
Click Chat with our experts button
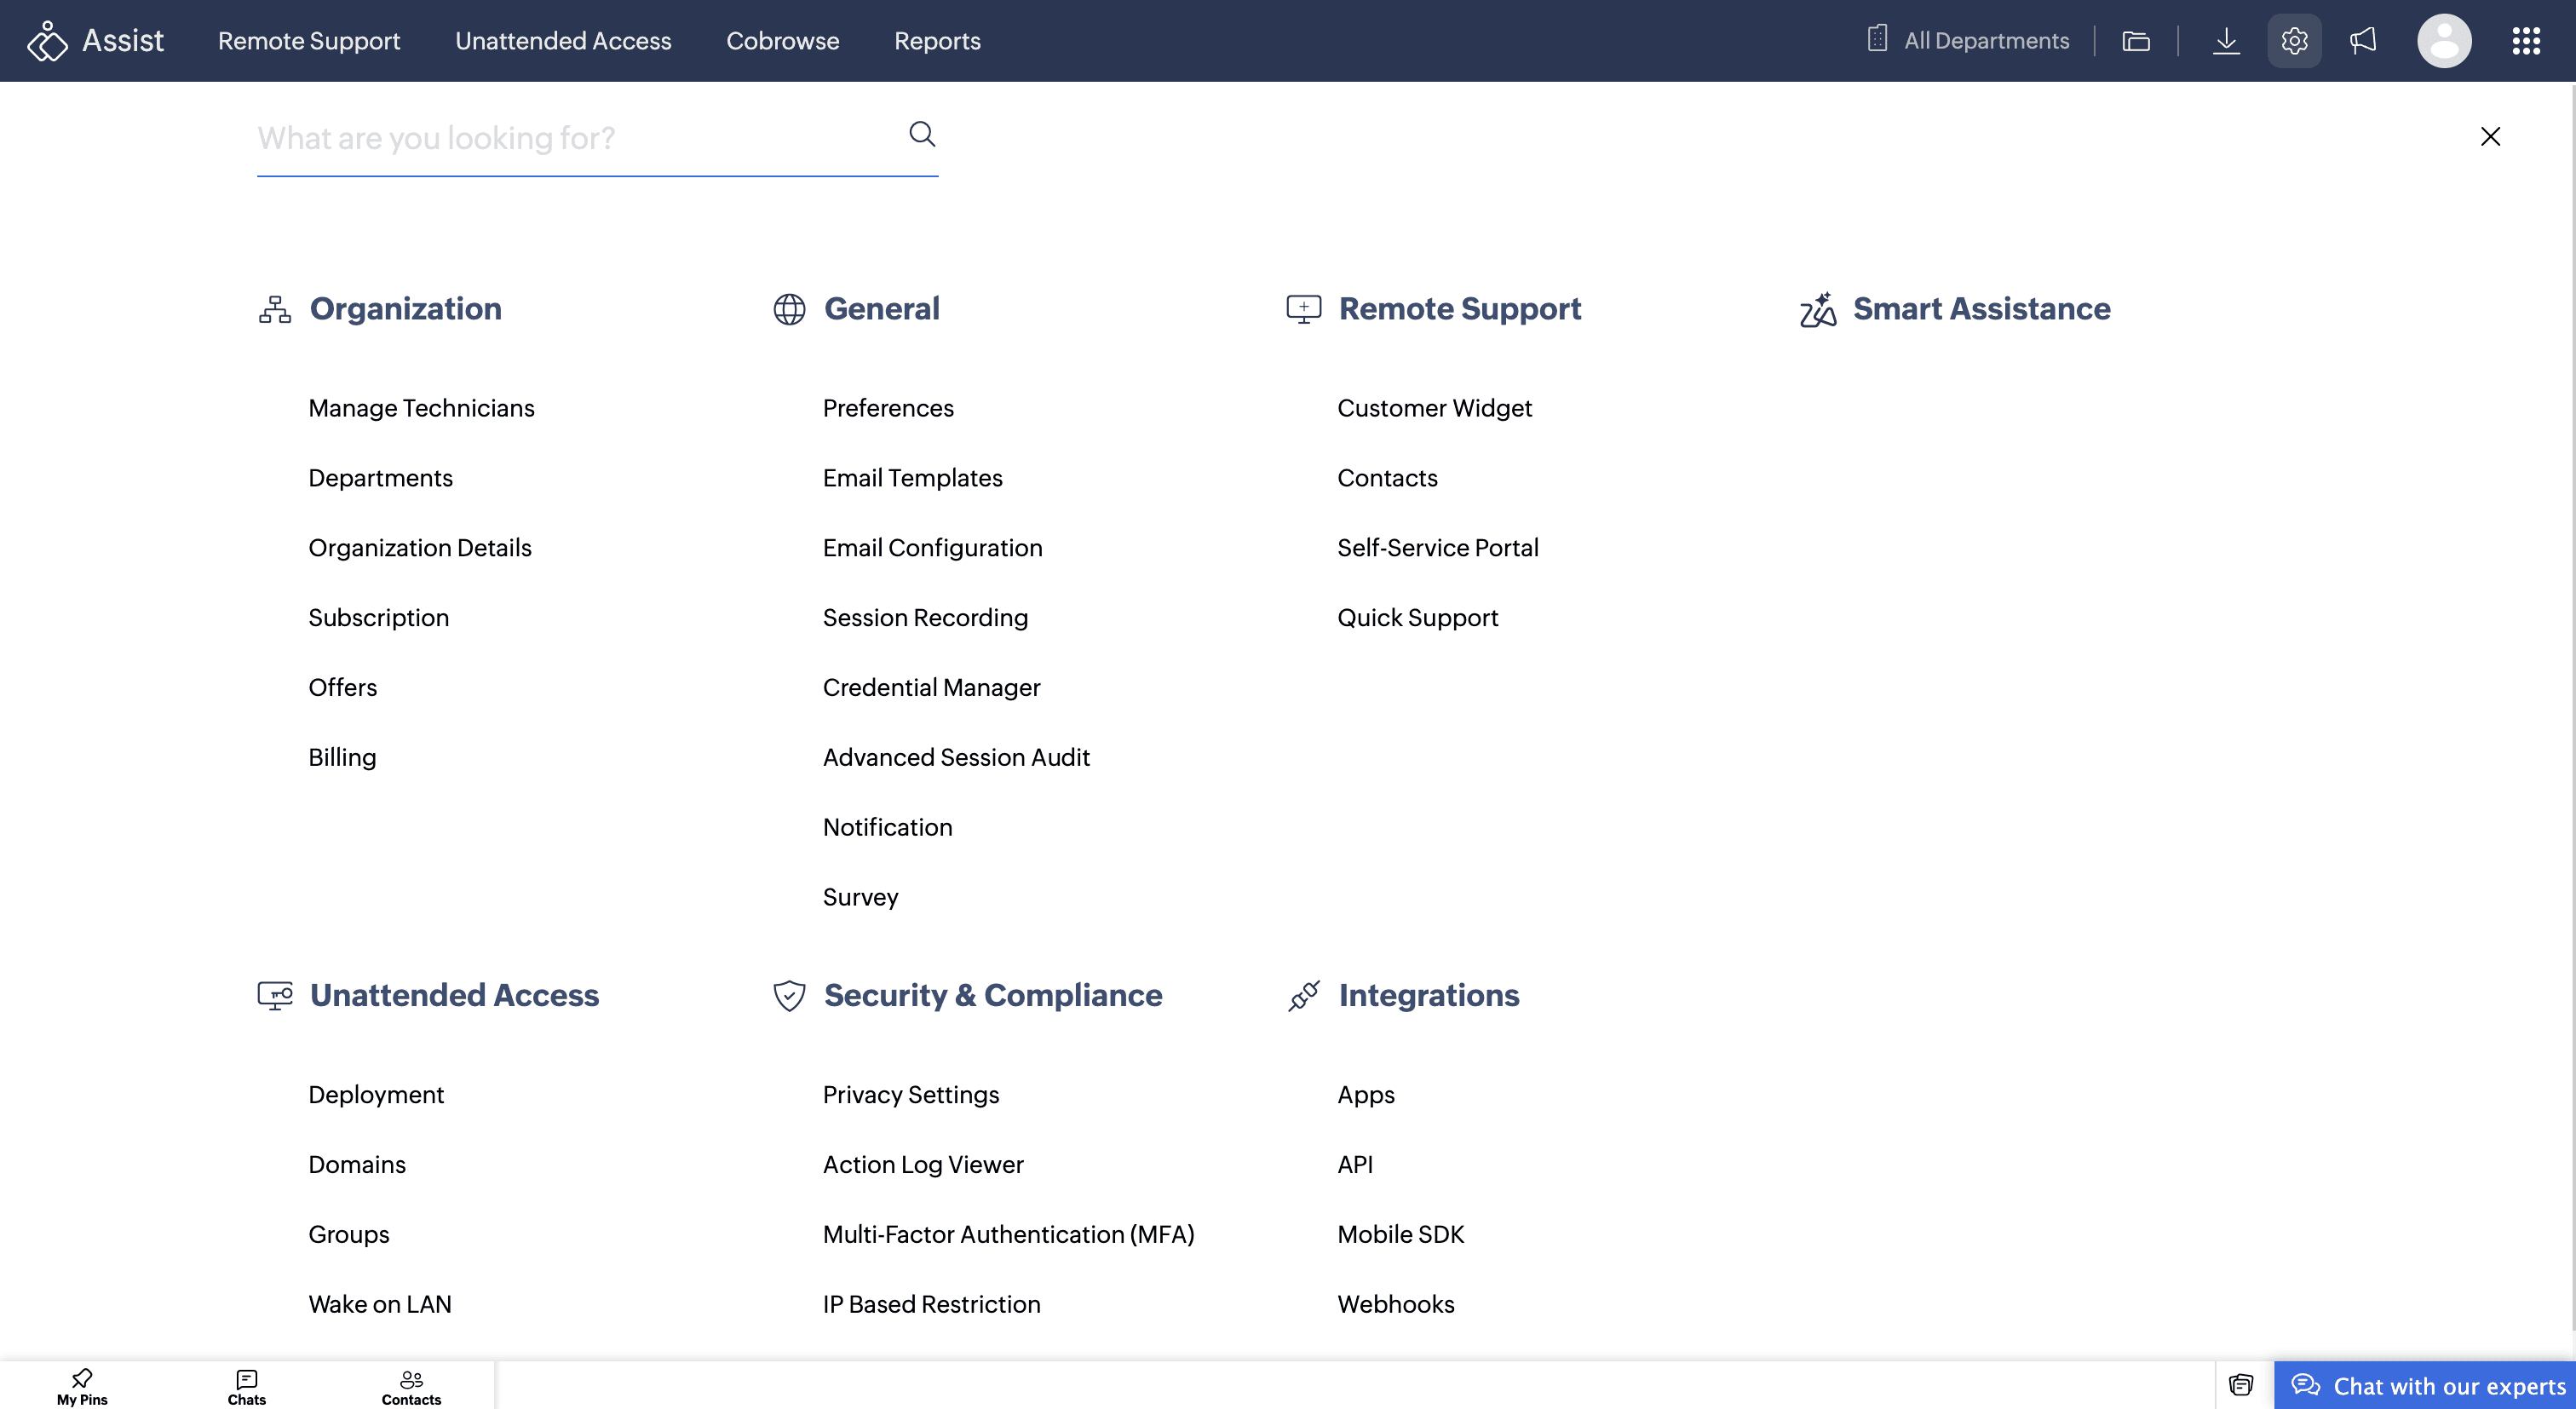(x=2425, y=1386)
